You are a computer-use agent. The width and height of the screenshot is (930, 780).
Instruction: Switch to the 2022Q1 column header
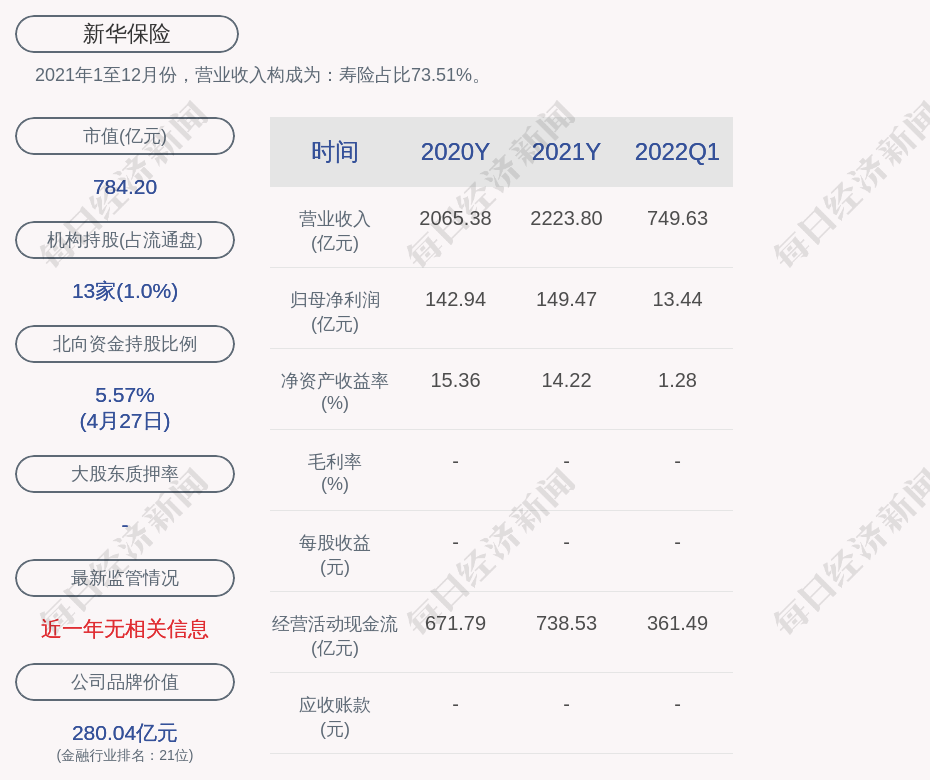point(677,152)
